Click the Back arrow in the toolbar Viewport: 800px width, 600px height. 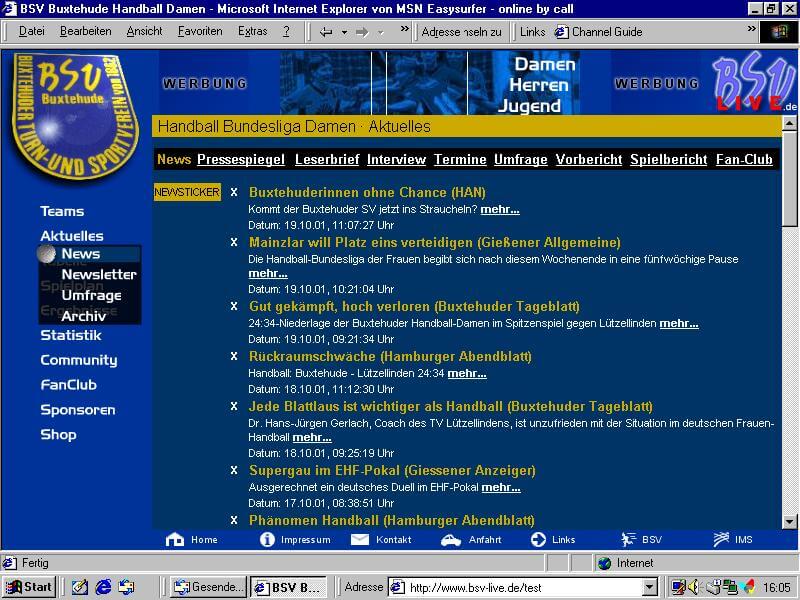pyautogui.click(x=326, y=32)
